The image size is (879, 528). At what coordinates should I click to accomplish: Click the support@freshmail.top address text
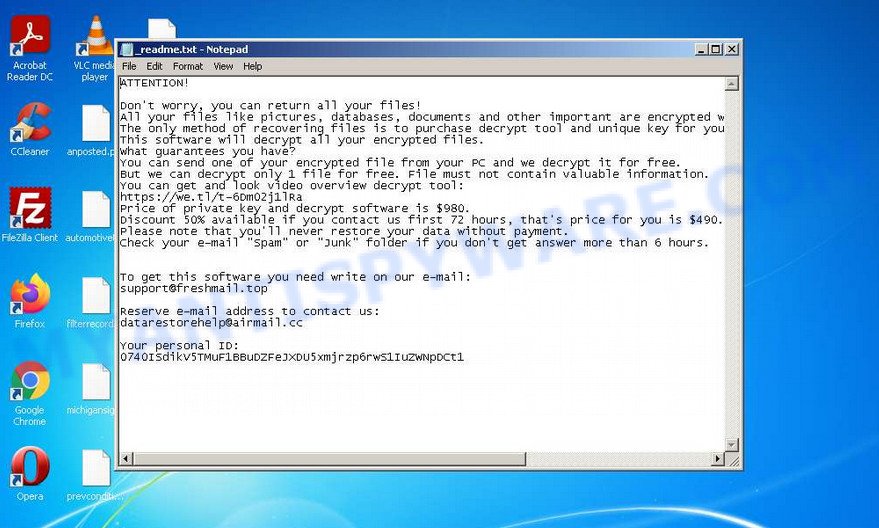pyautogui.click(x=194, y=289)
